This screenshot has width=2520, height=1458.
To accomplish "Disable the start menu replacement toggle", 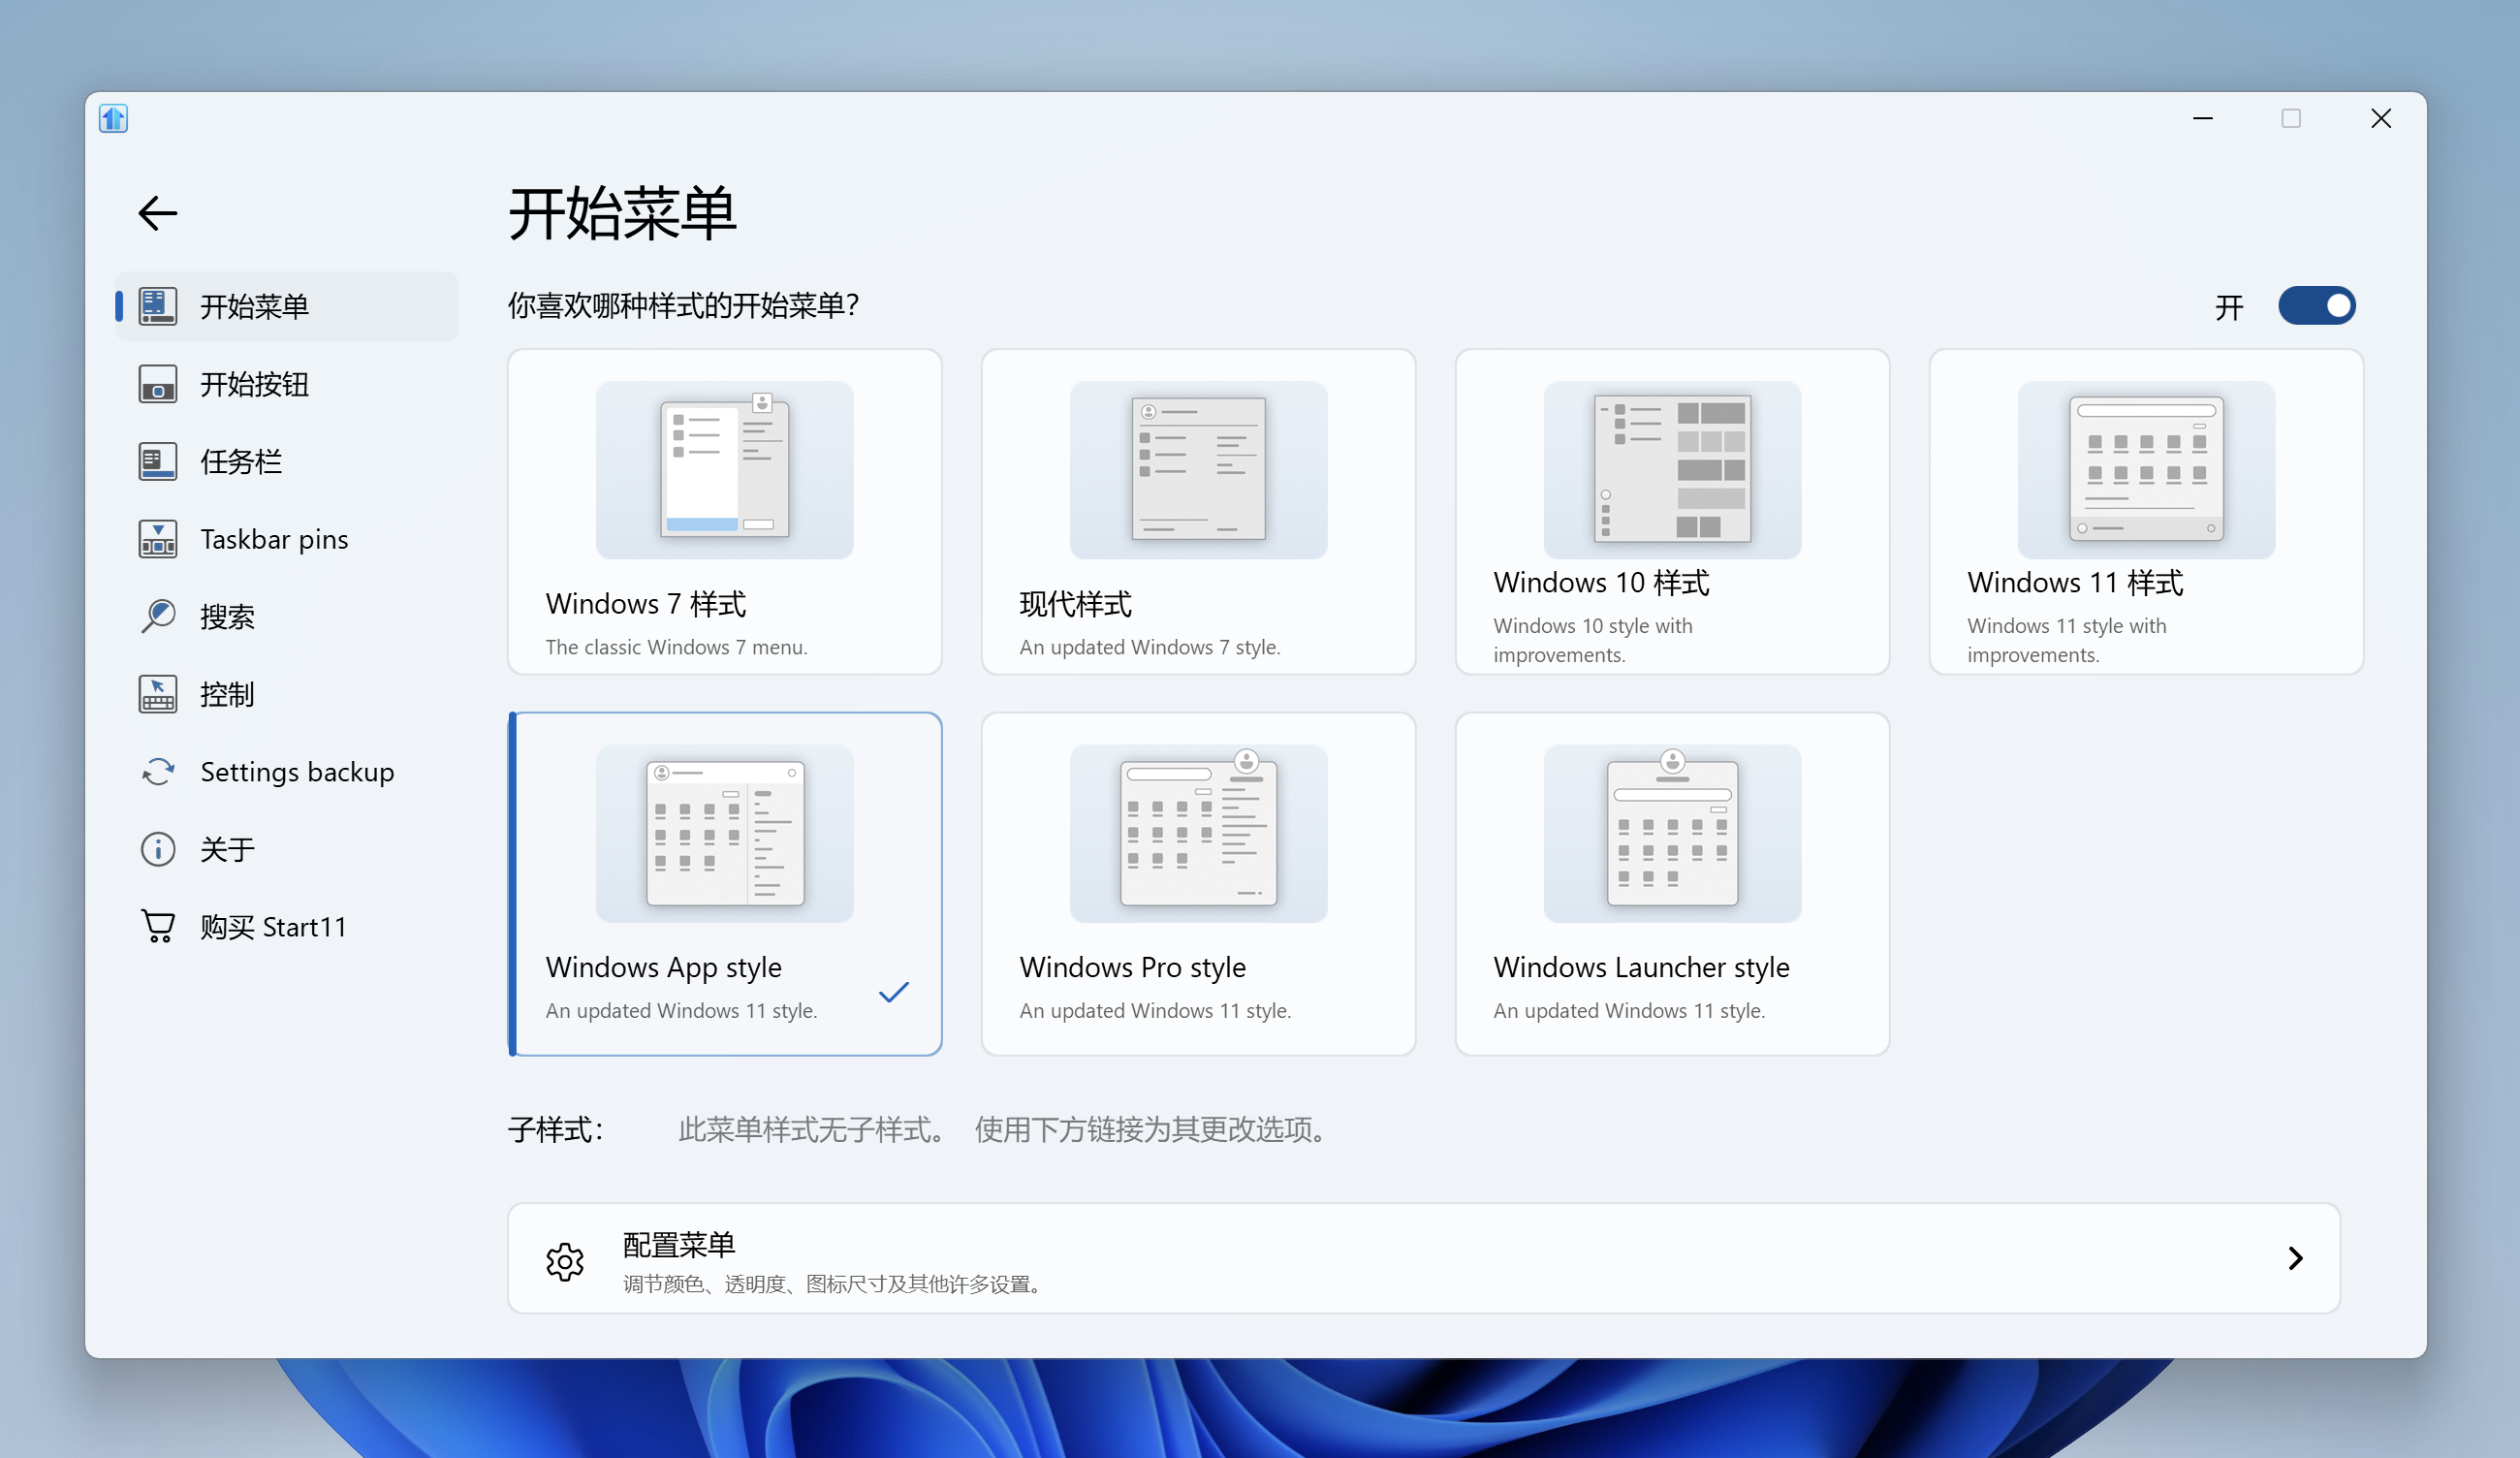I will pos(2317,306).
